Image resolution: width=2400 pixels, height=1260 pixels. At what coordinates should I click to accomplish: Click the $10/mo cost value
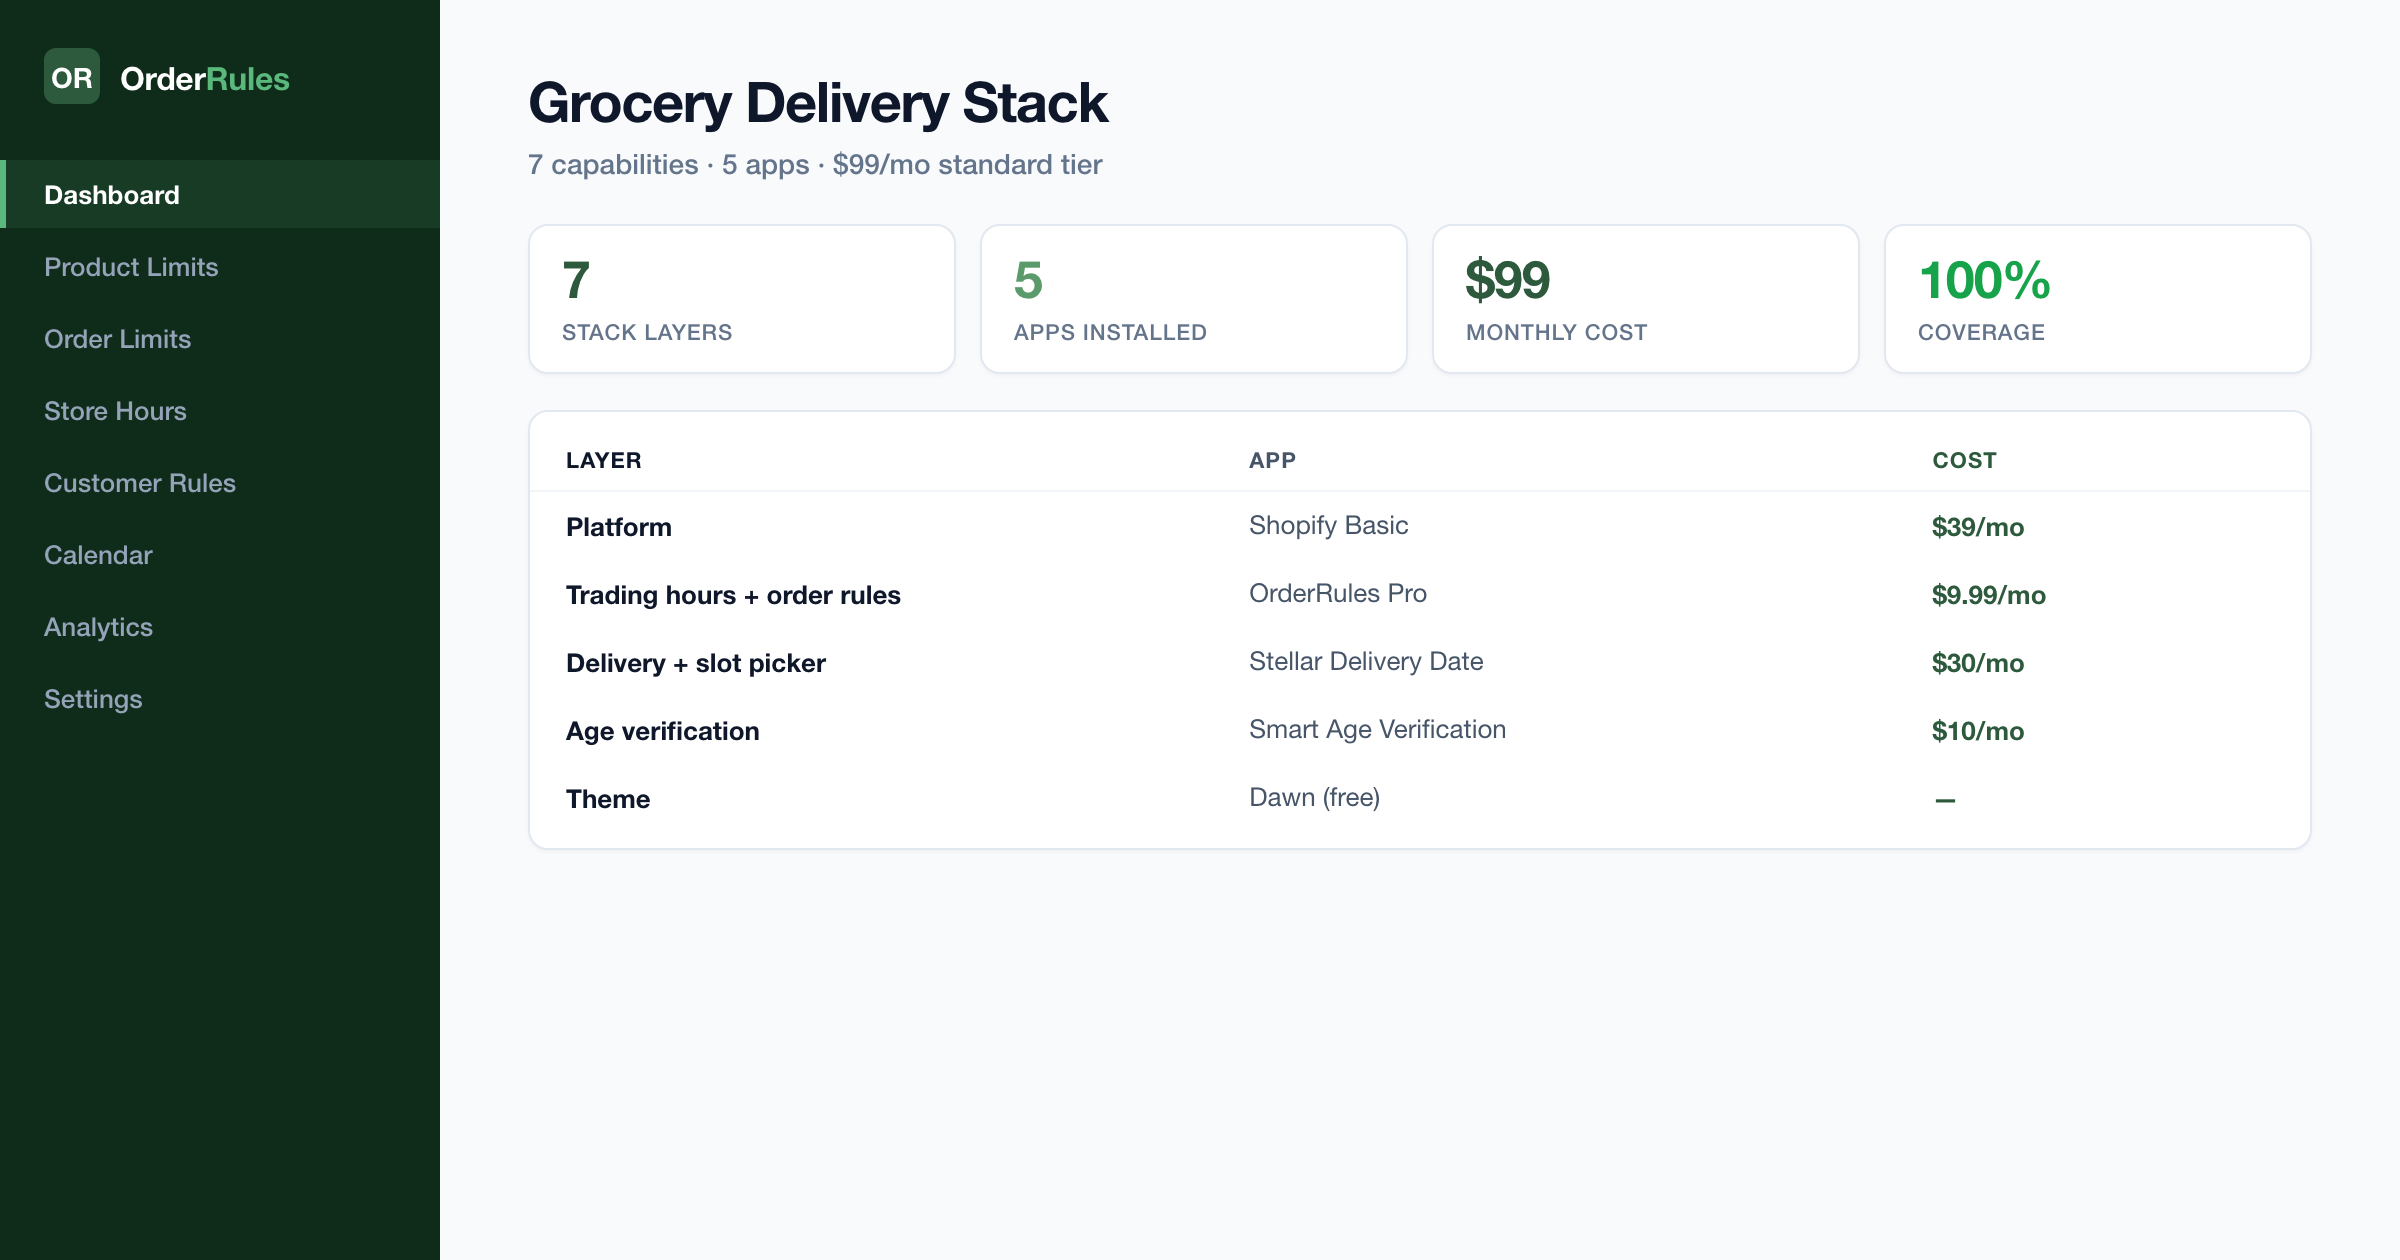click(x=1978, y=731)
